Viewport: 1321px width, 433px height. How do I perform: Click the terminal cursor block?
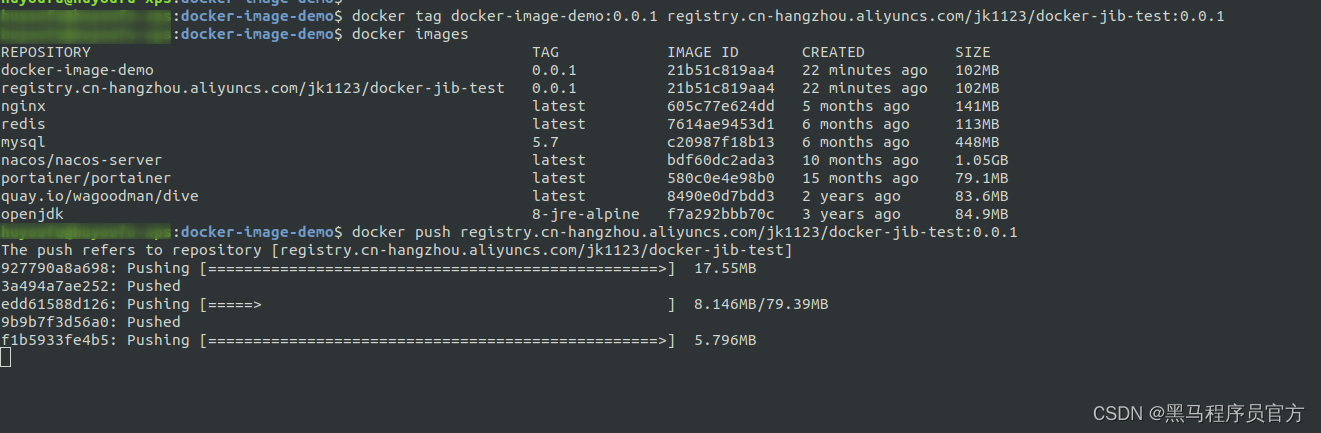pyautogui.click(x=6, y=357)
